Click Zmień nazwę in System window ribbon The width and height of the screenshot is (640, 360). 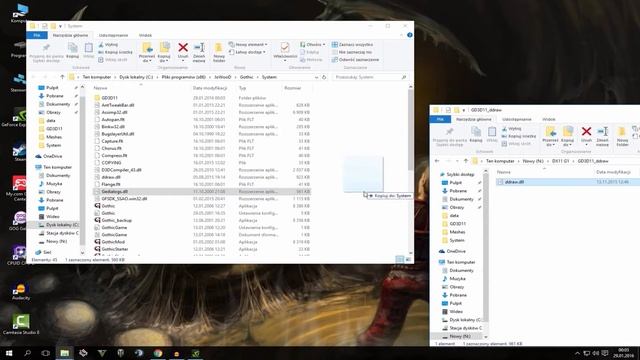tap(199, 52)
